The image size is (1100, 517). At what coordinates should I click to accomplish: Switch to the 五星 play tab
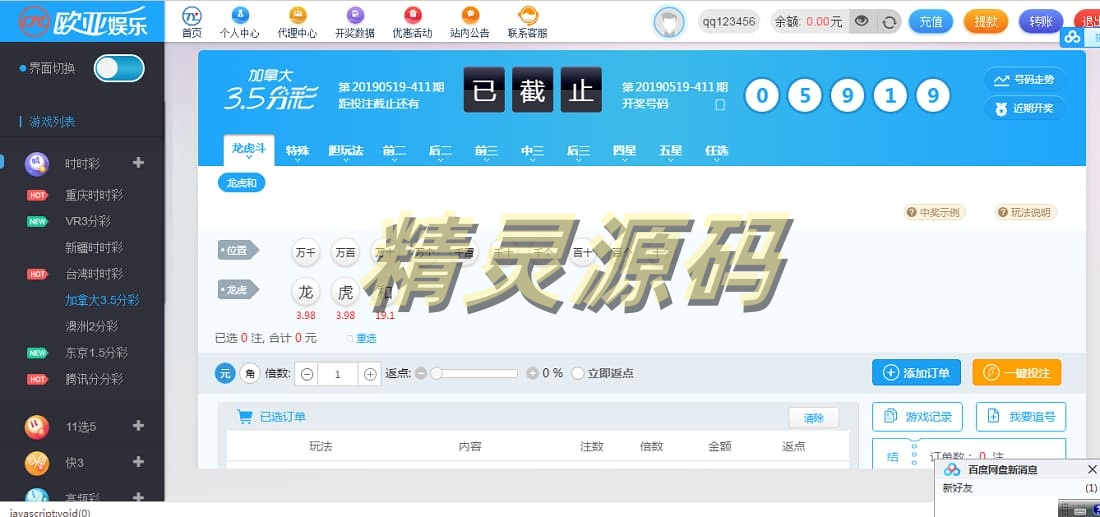click(x=670, y=151)
